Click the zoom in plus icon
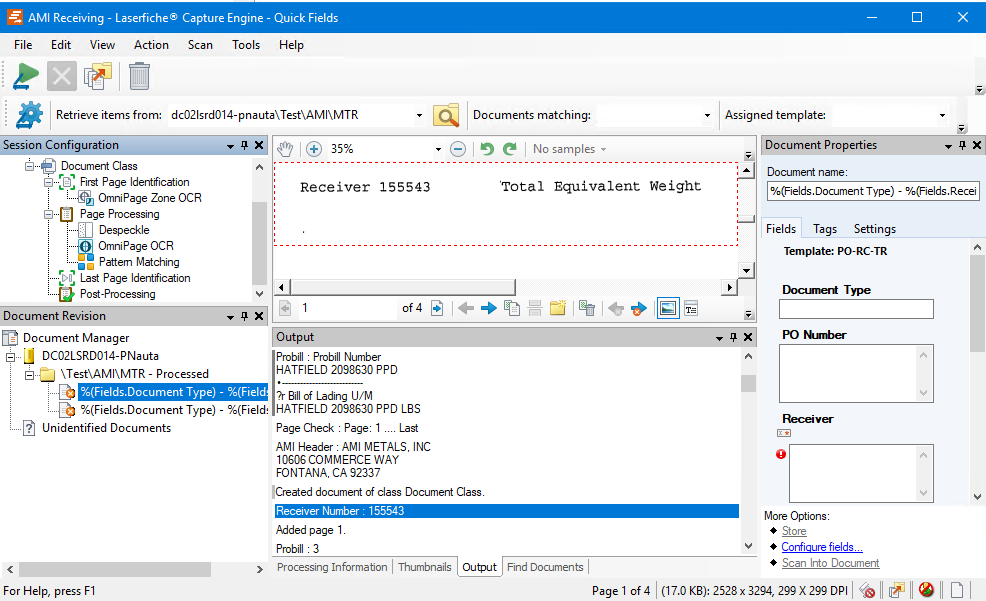986x601 pixels. point(313,149)
